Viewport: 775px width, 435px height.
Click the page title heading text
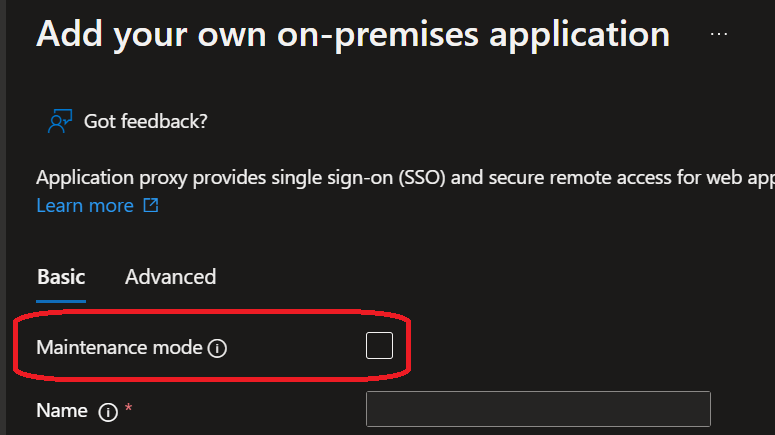pyautogui.click(x=352, y=34)
